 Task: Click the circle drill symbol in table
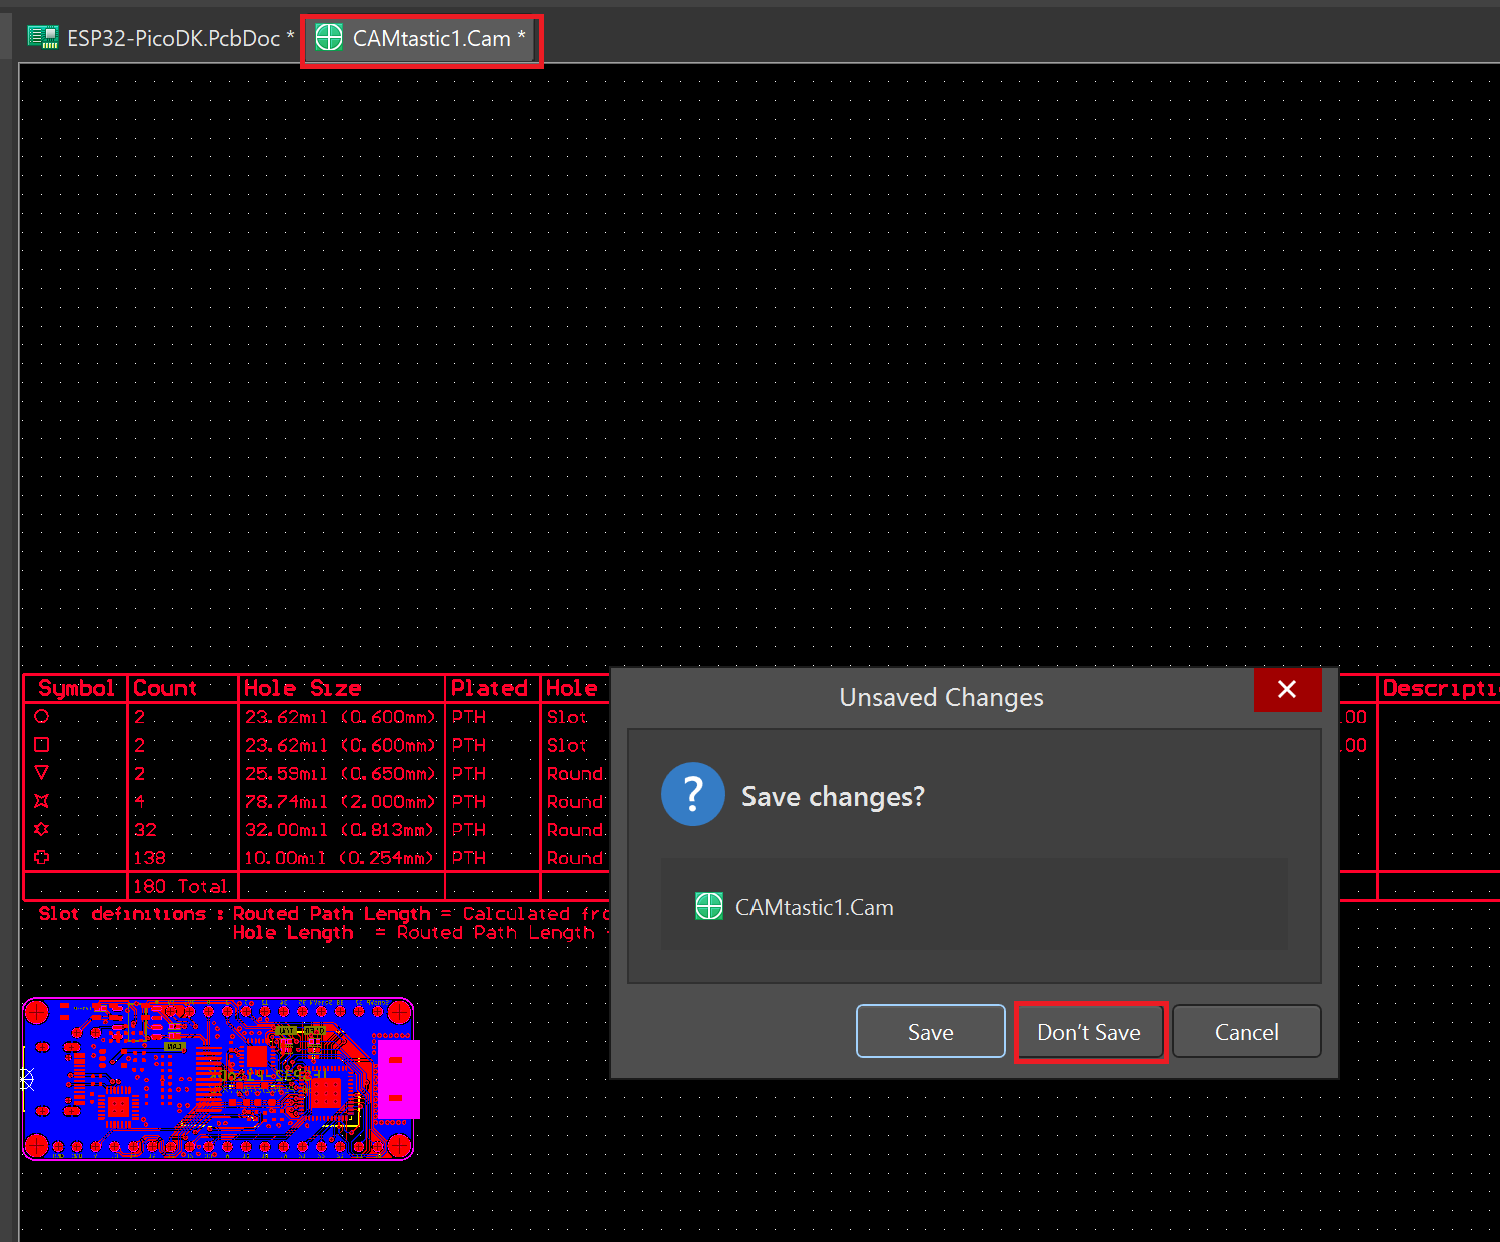point(41,717)
